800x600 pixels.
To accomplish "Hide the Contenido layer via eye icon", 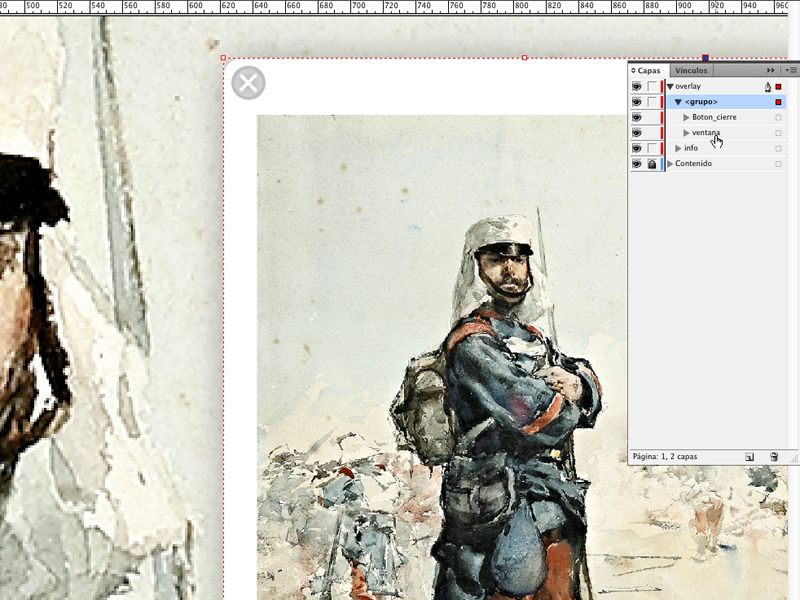I will tap(637, 164).
